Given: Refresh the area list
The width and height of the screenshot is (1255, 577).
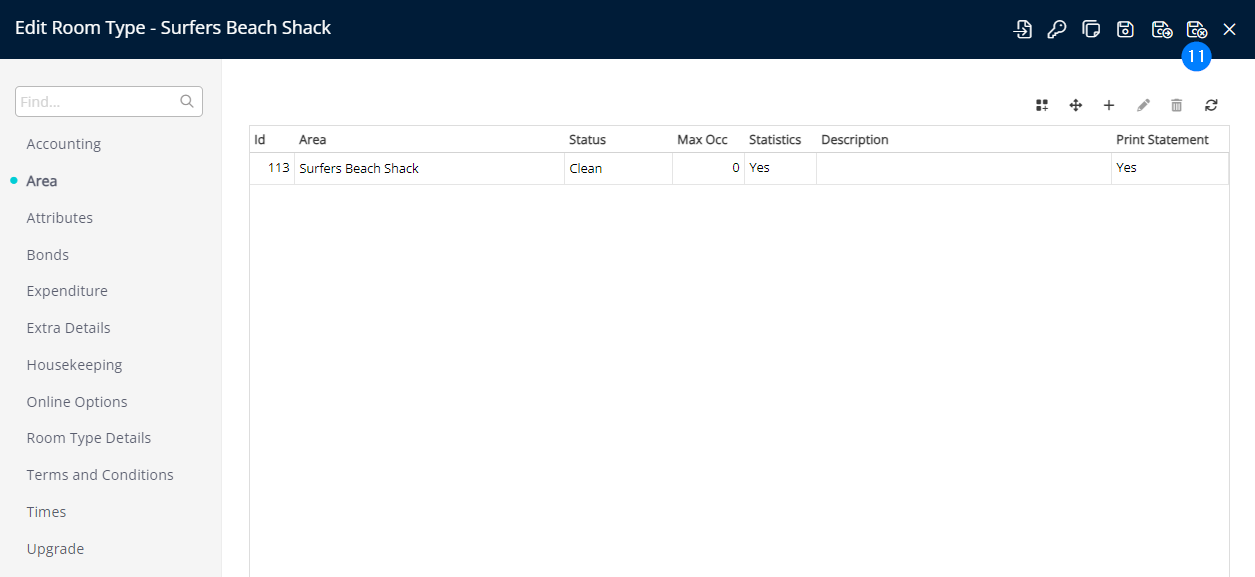Looking at the screenshot, I should (x=1211, y=105).
